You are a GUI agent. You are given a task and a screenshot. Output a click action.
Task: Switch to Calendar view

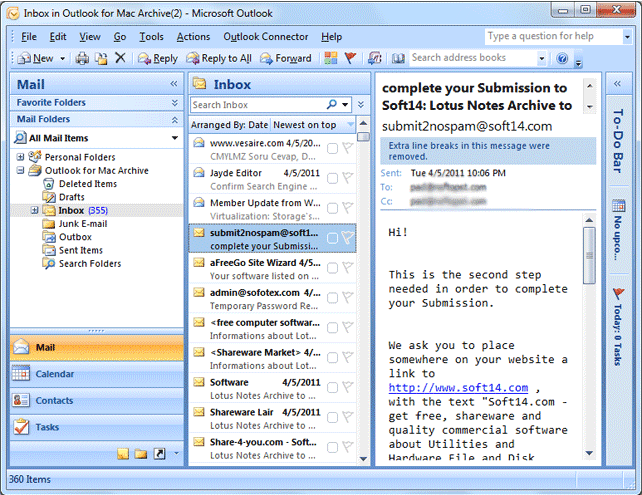pos(97,374)
